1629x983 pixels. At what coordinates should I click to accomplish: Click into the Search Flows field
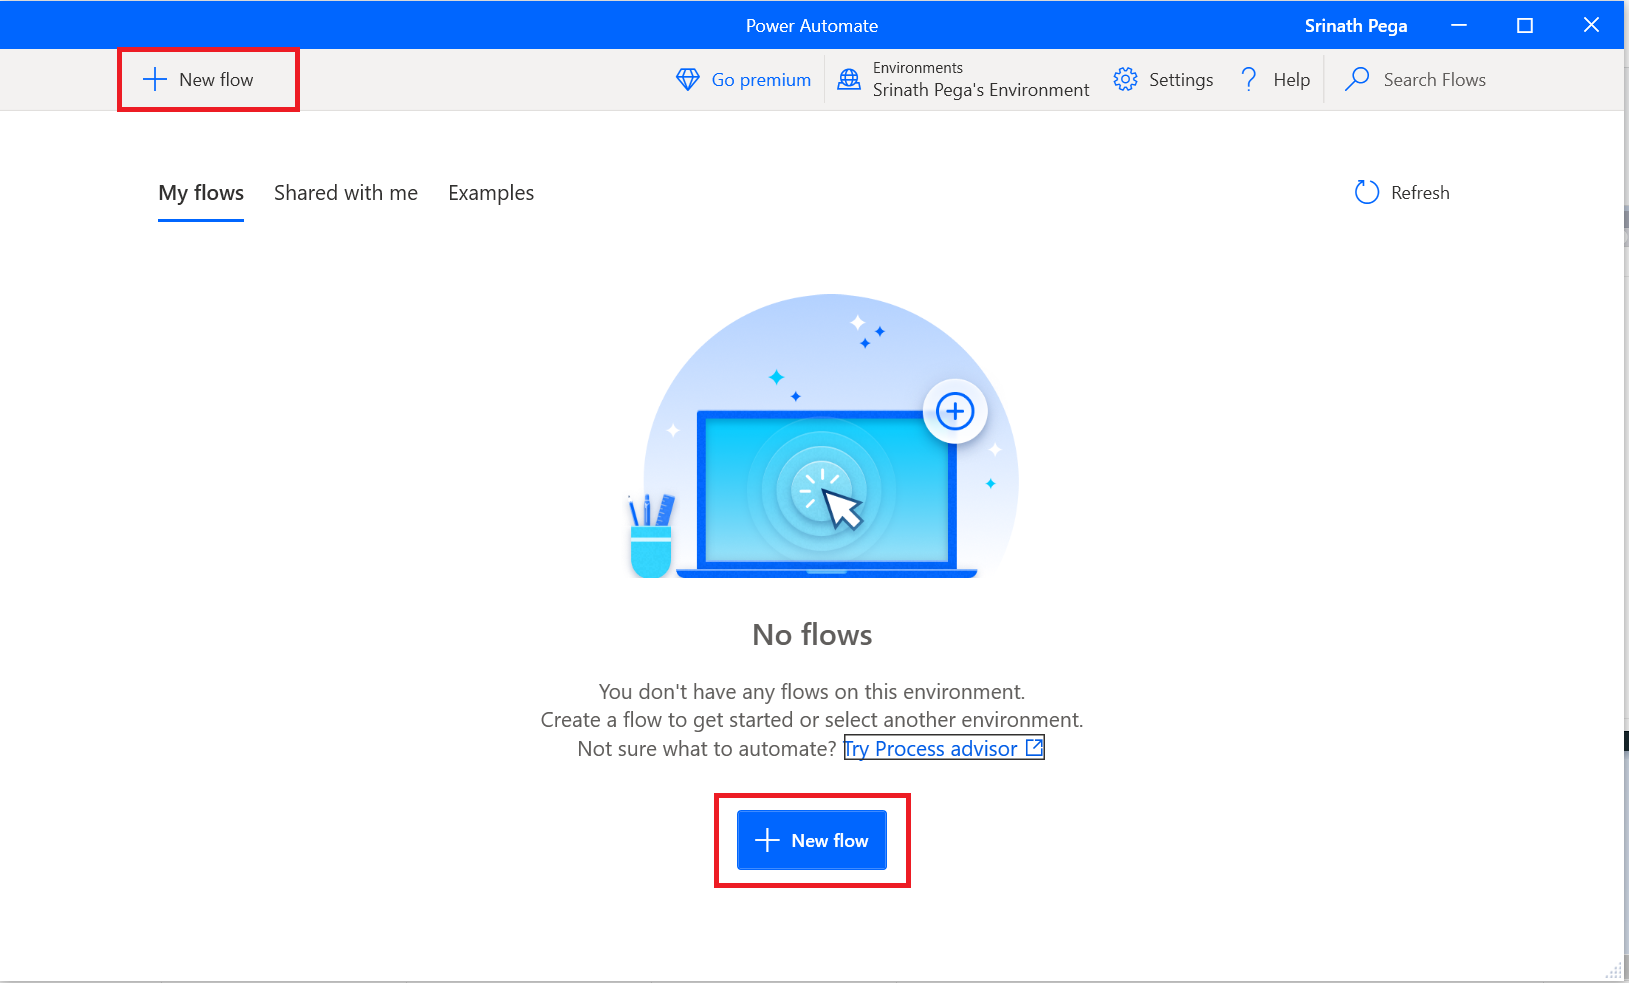1434,80
